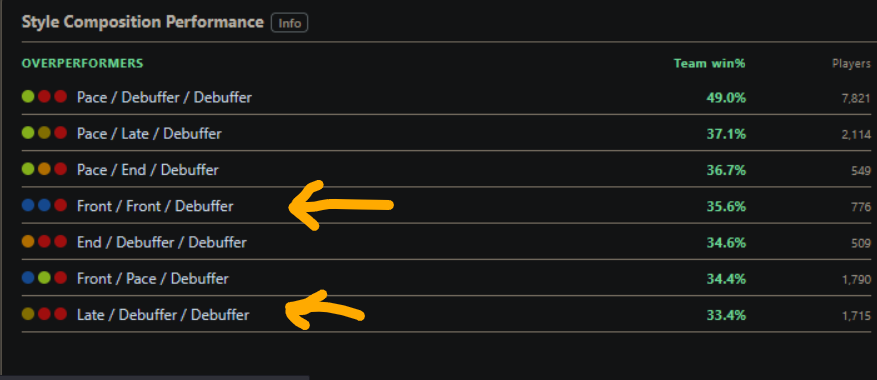877x380 pixels.
Task: Click the red Debuffer dot in Pace / Late / Debuffer row
Action: tap(60, 133)
